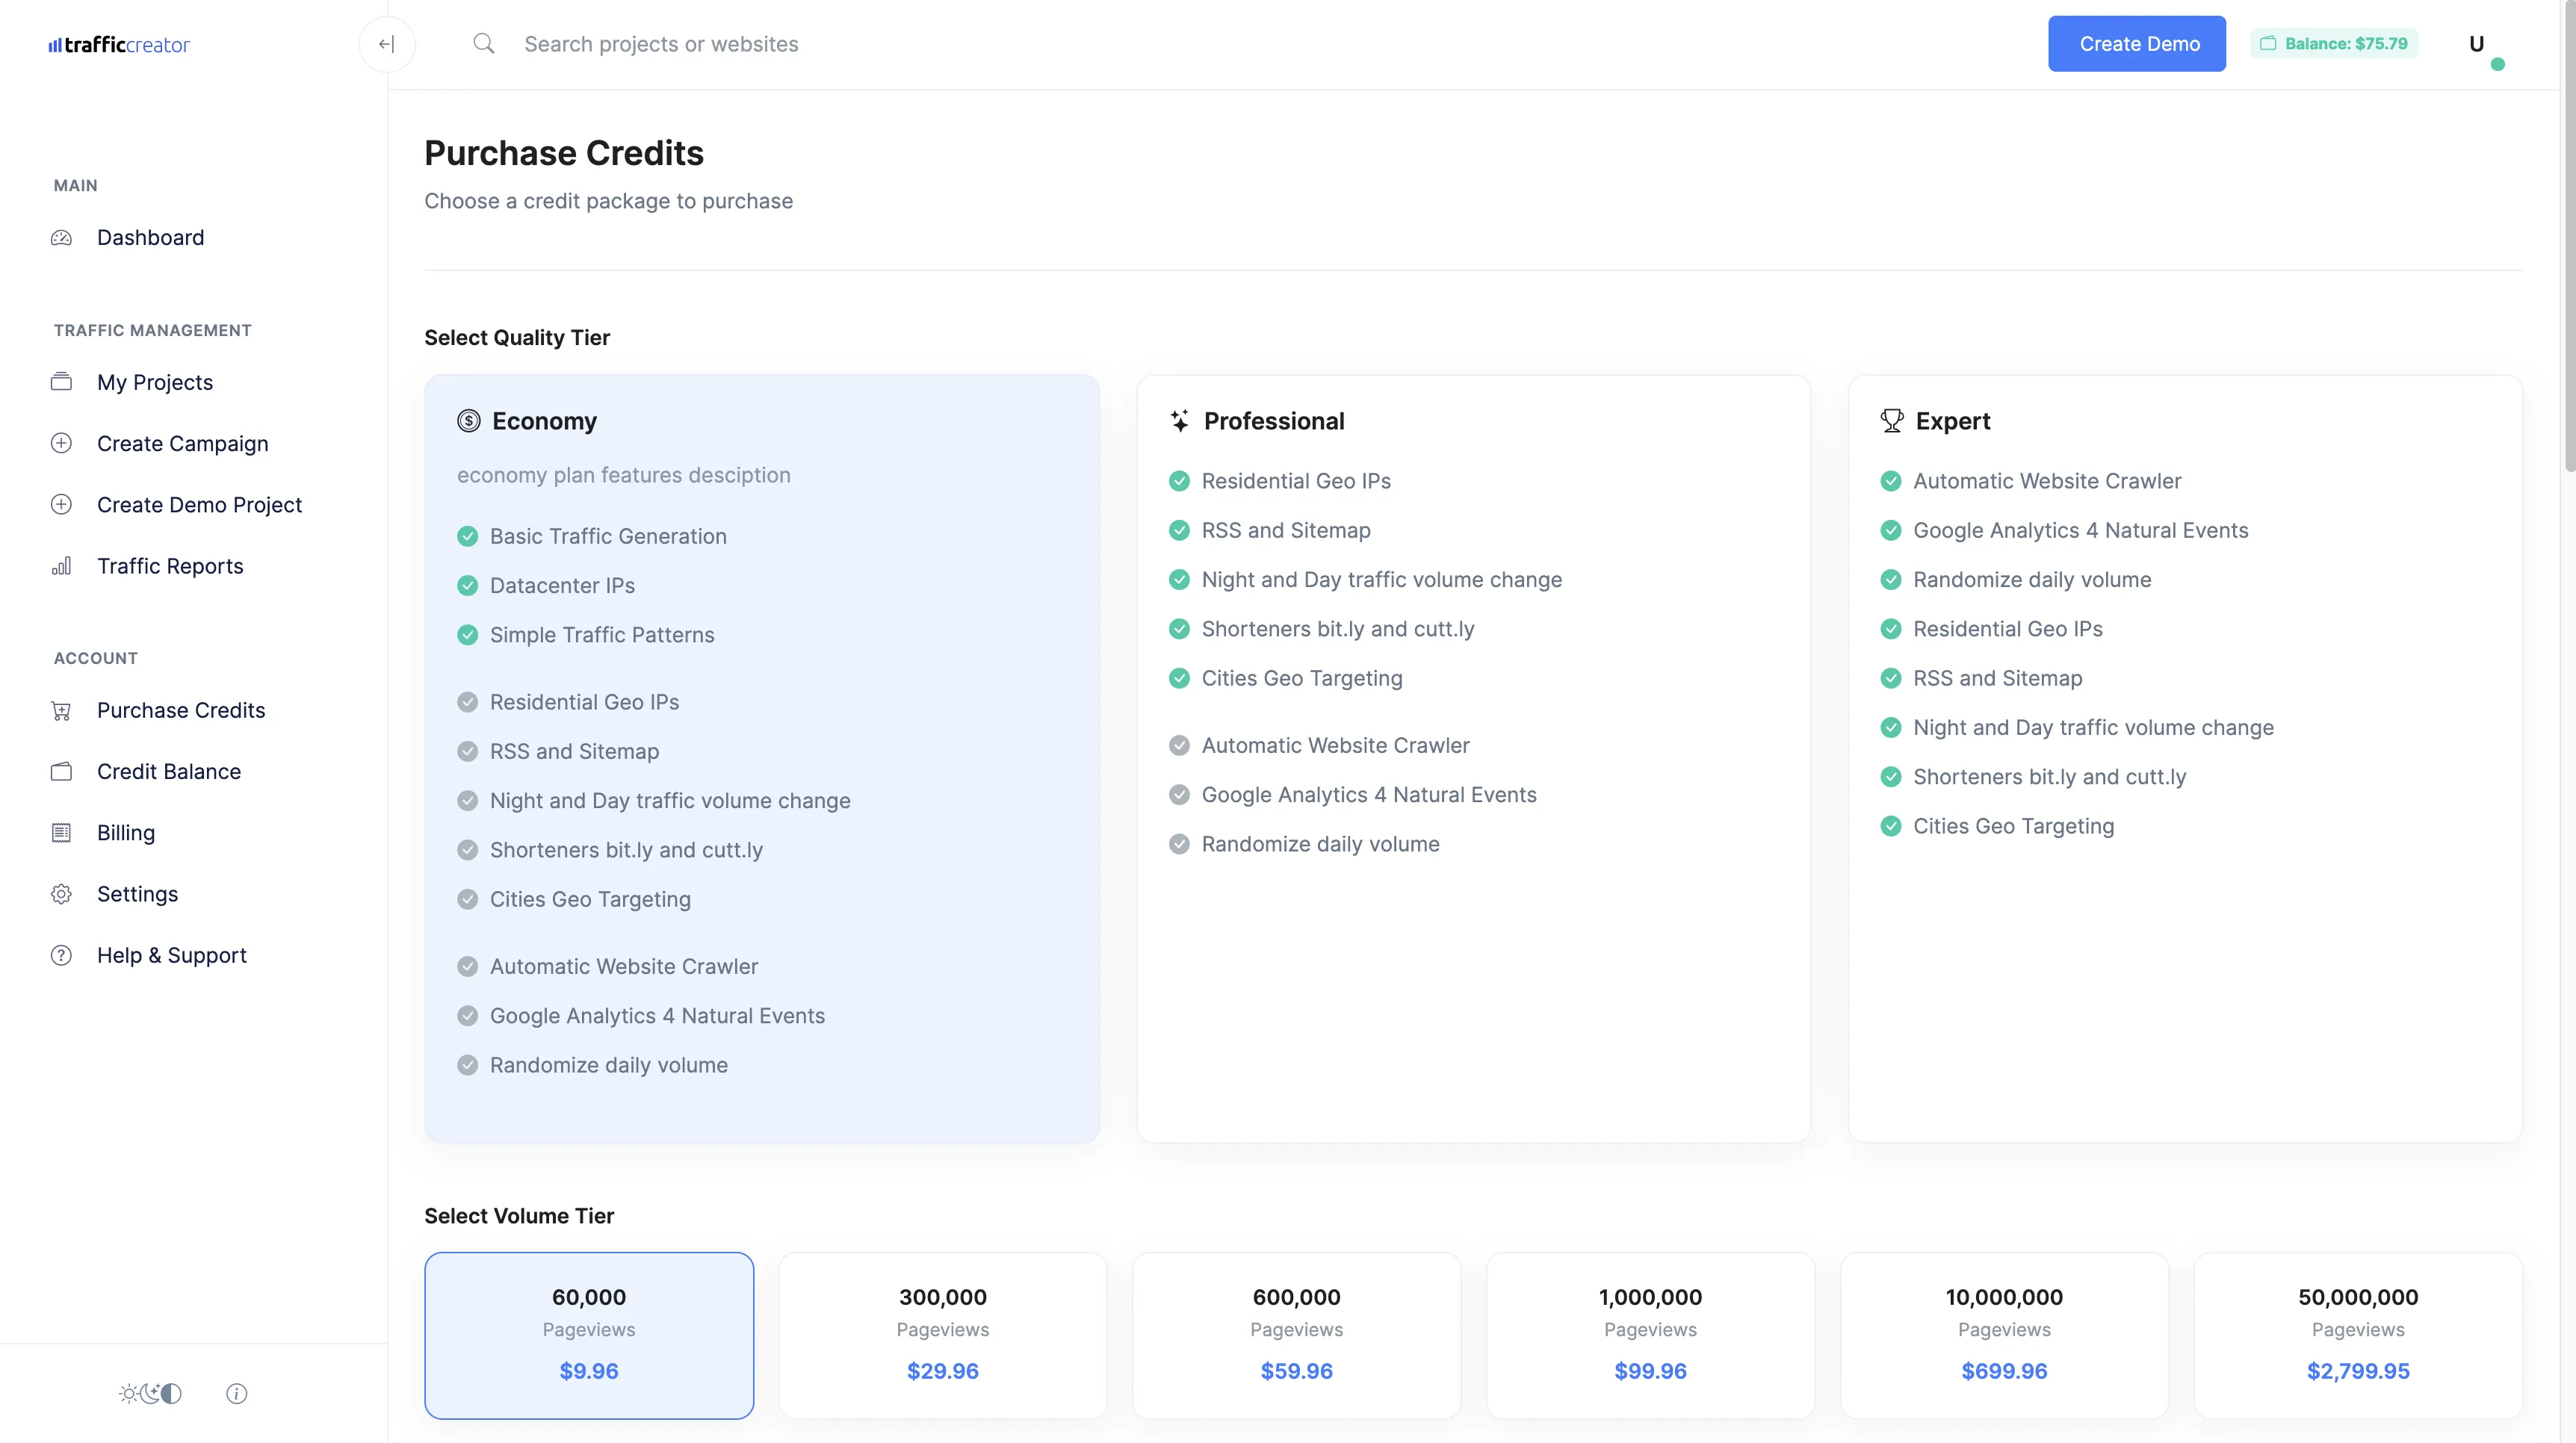Click the plus icon beside Create Campaign
The image size is (2576, 1443).
61,444
